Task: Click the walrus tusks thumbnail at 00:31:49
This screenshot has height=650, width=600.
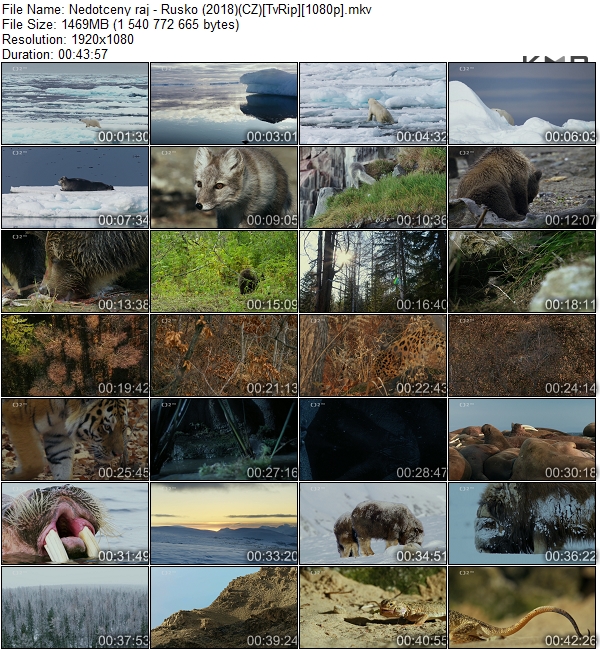Action: point(75,524)
